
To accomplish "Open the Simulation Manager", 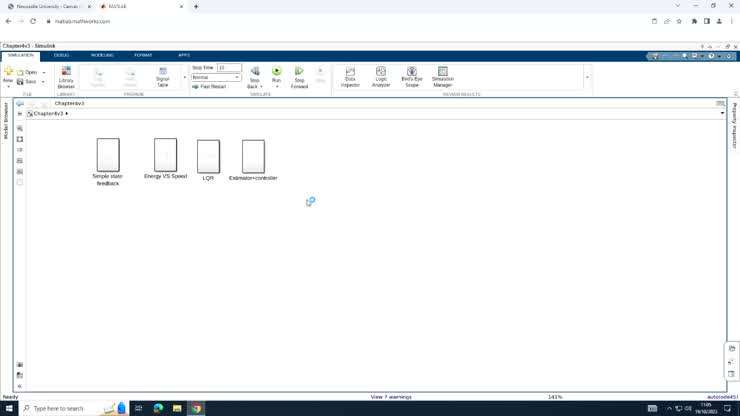I will click(x=443, y=76).
